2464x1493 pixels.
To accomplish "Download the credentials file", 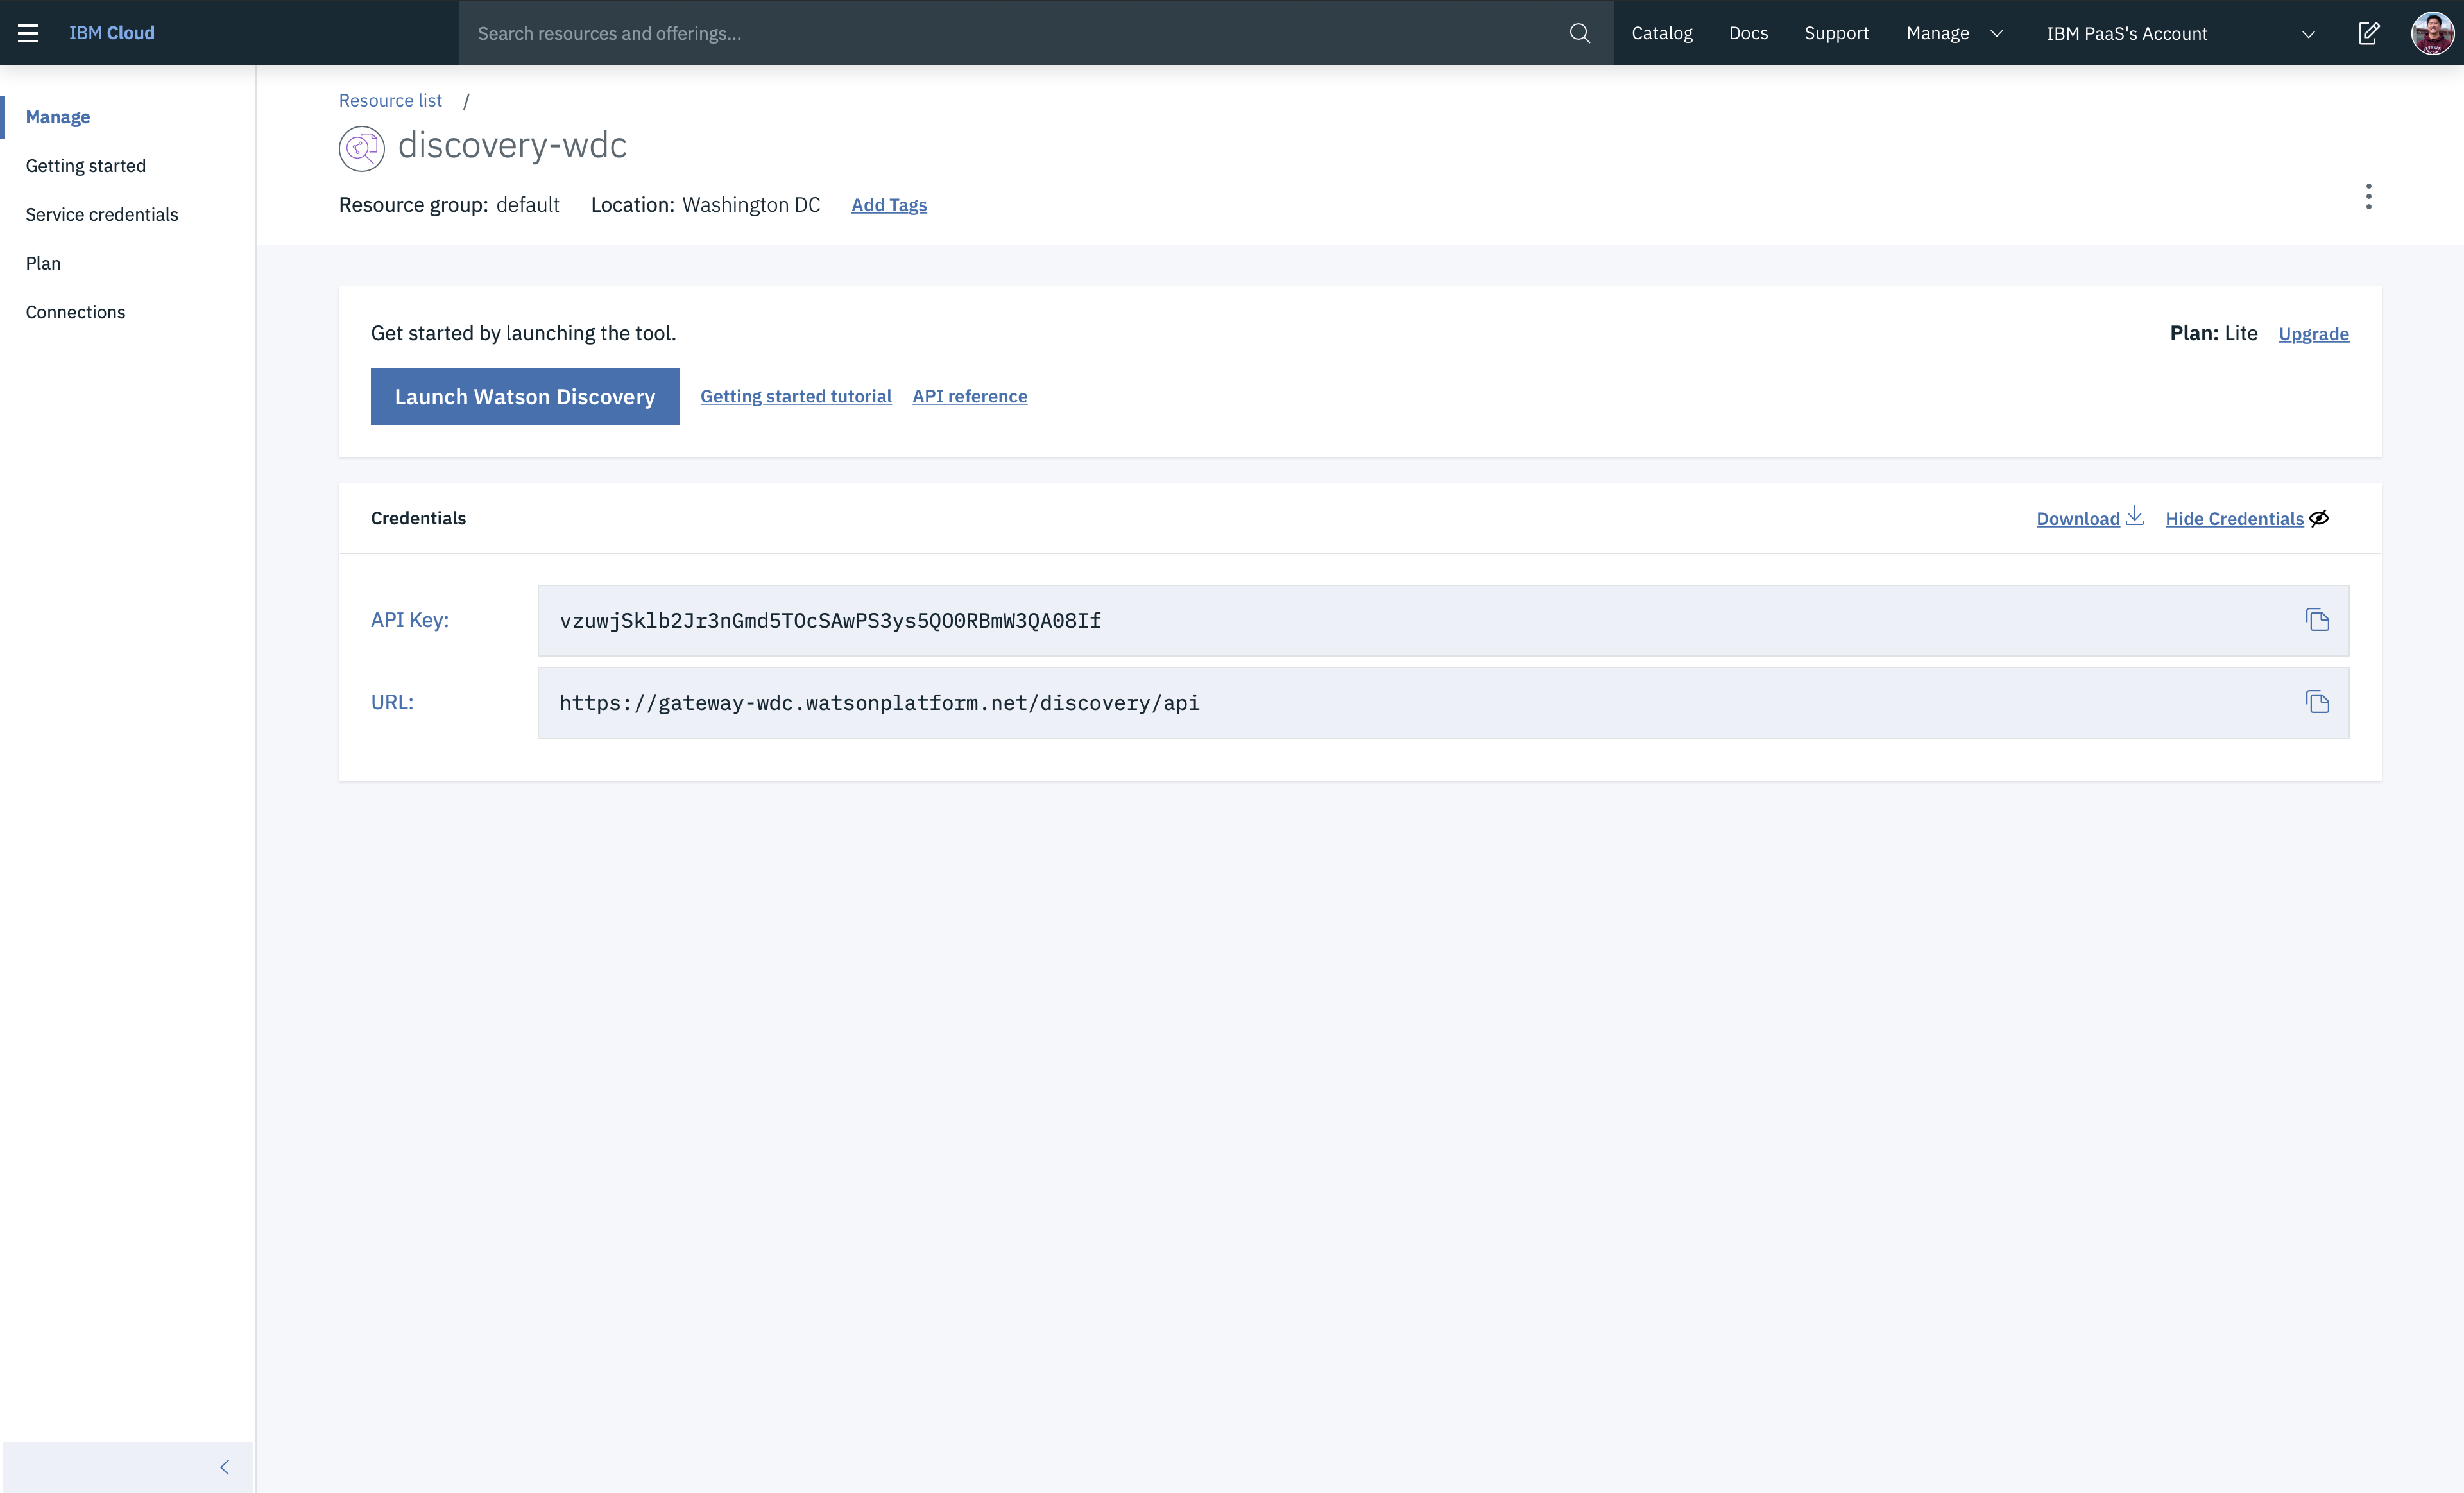I will [x=2089, y=518].
